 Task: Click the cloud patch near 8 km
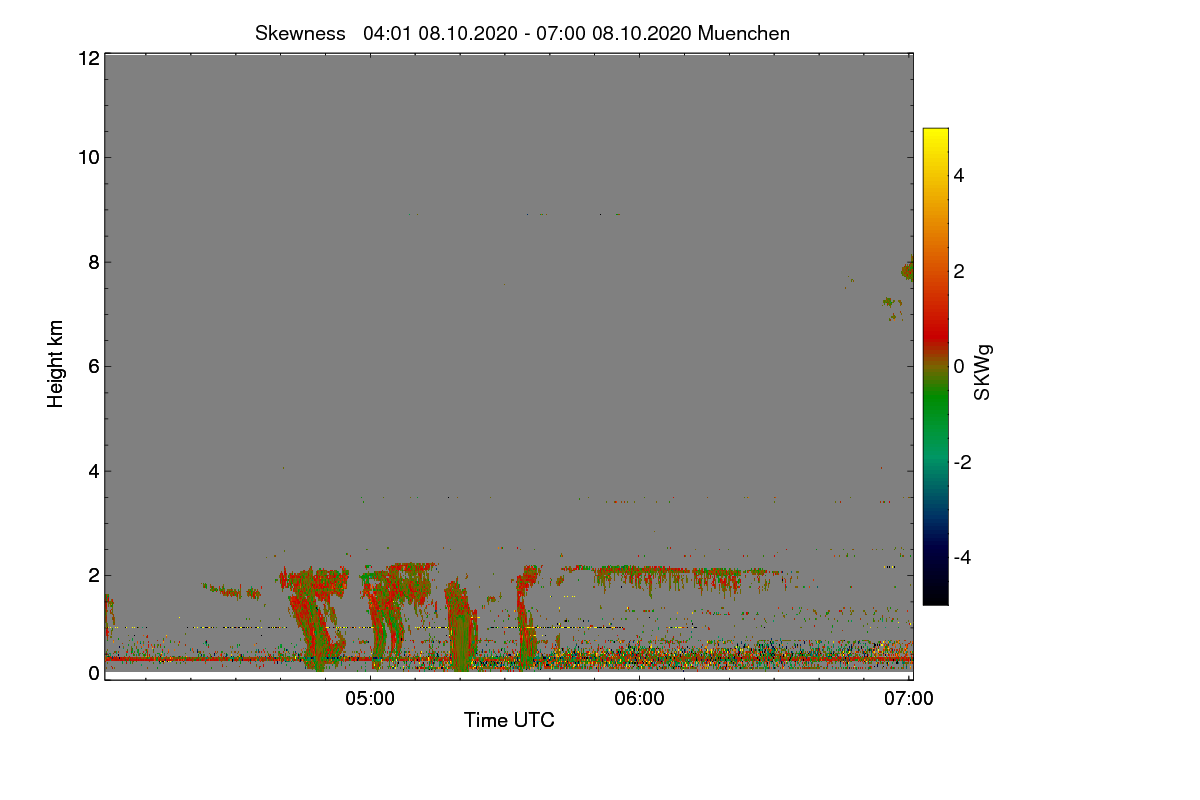pos(907,270)
